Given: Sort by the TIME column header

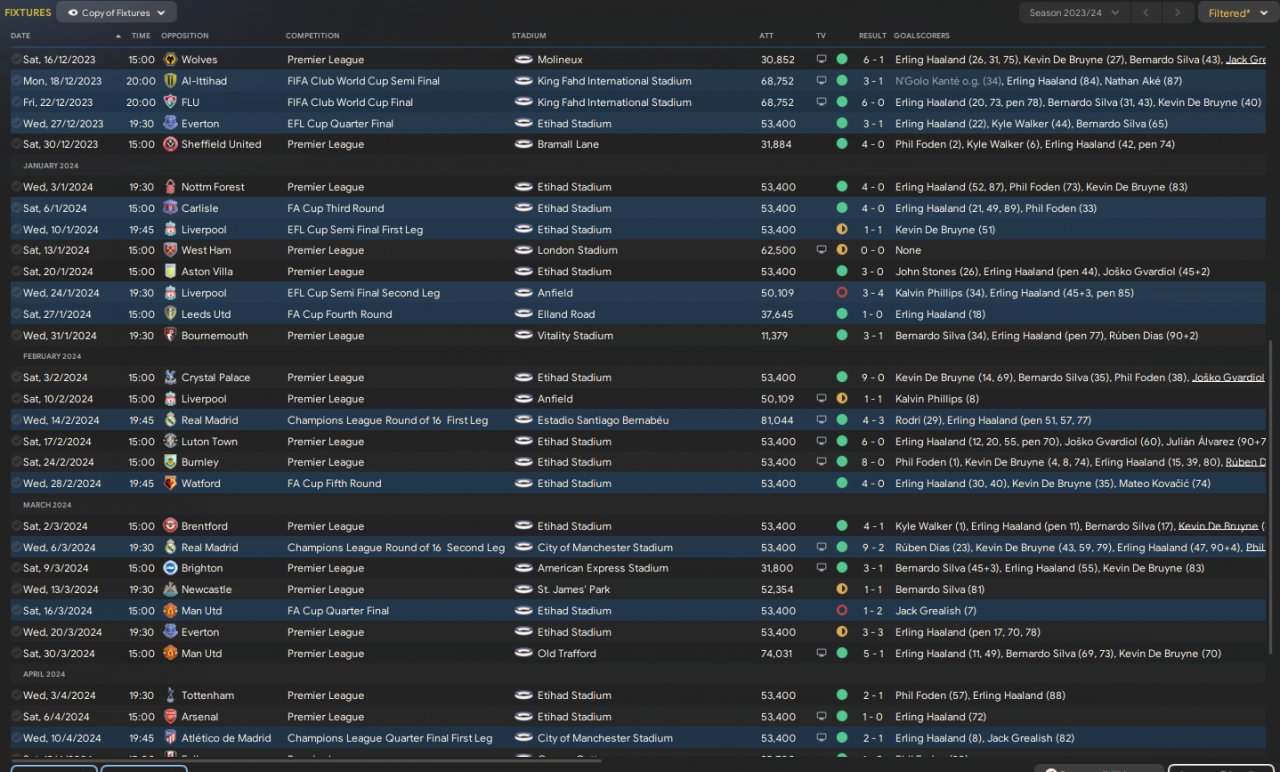Looking at the screenshot, I should point(141,36).
